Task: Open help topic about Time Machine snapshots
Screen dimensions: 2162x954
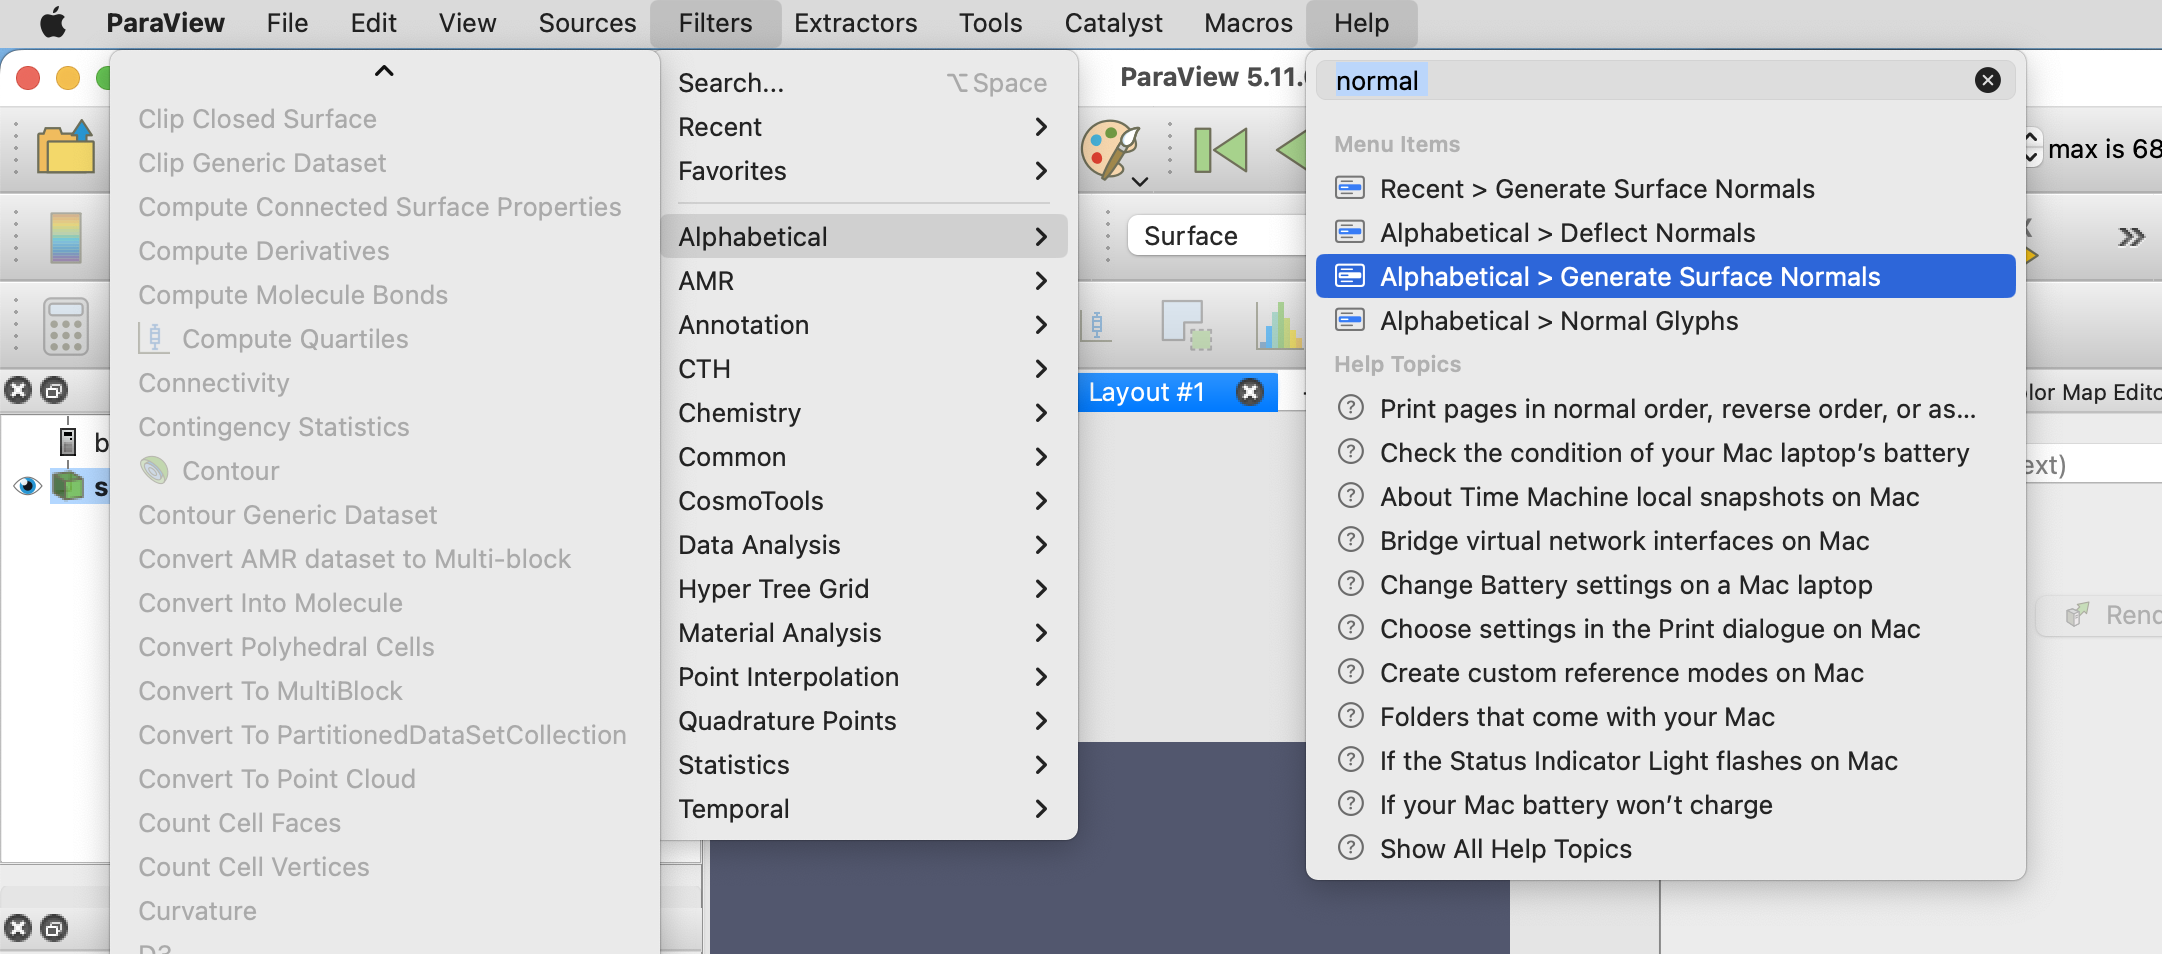Action: point(1665,497)
